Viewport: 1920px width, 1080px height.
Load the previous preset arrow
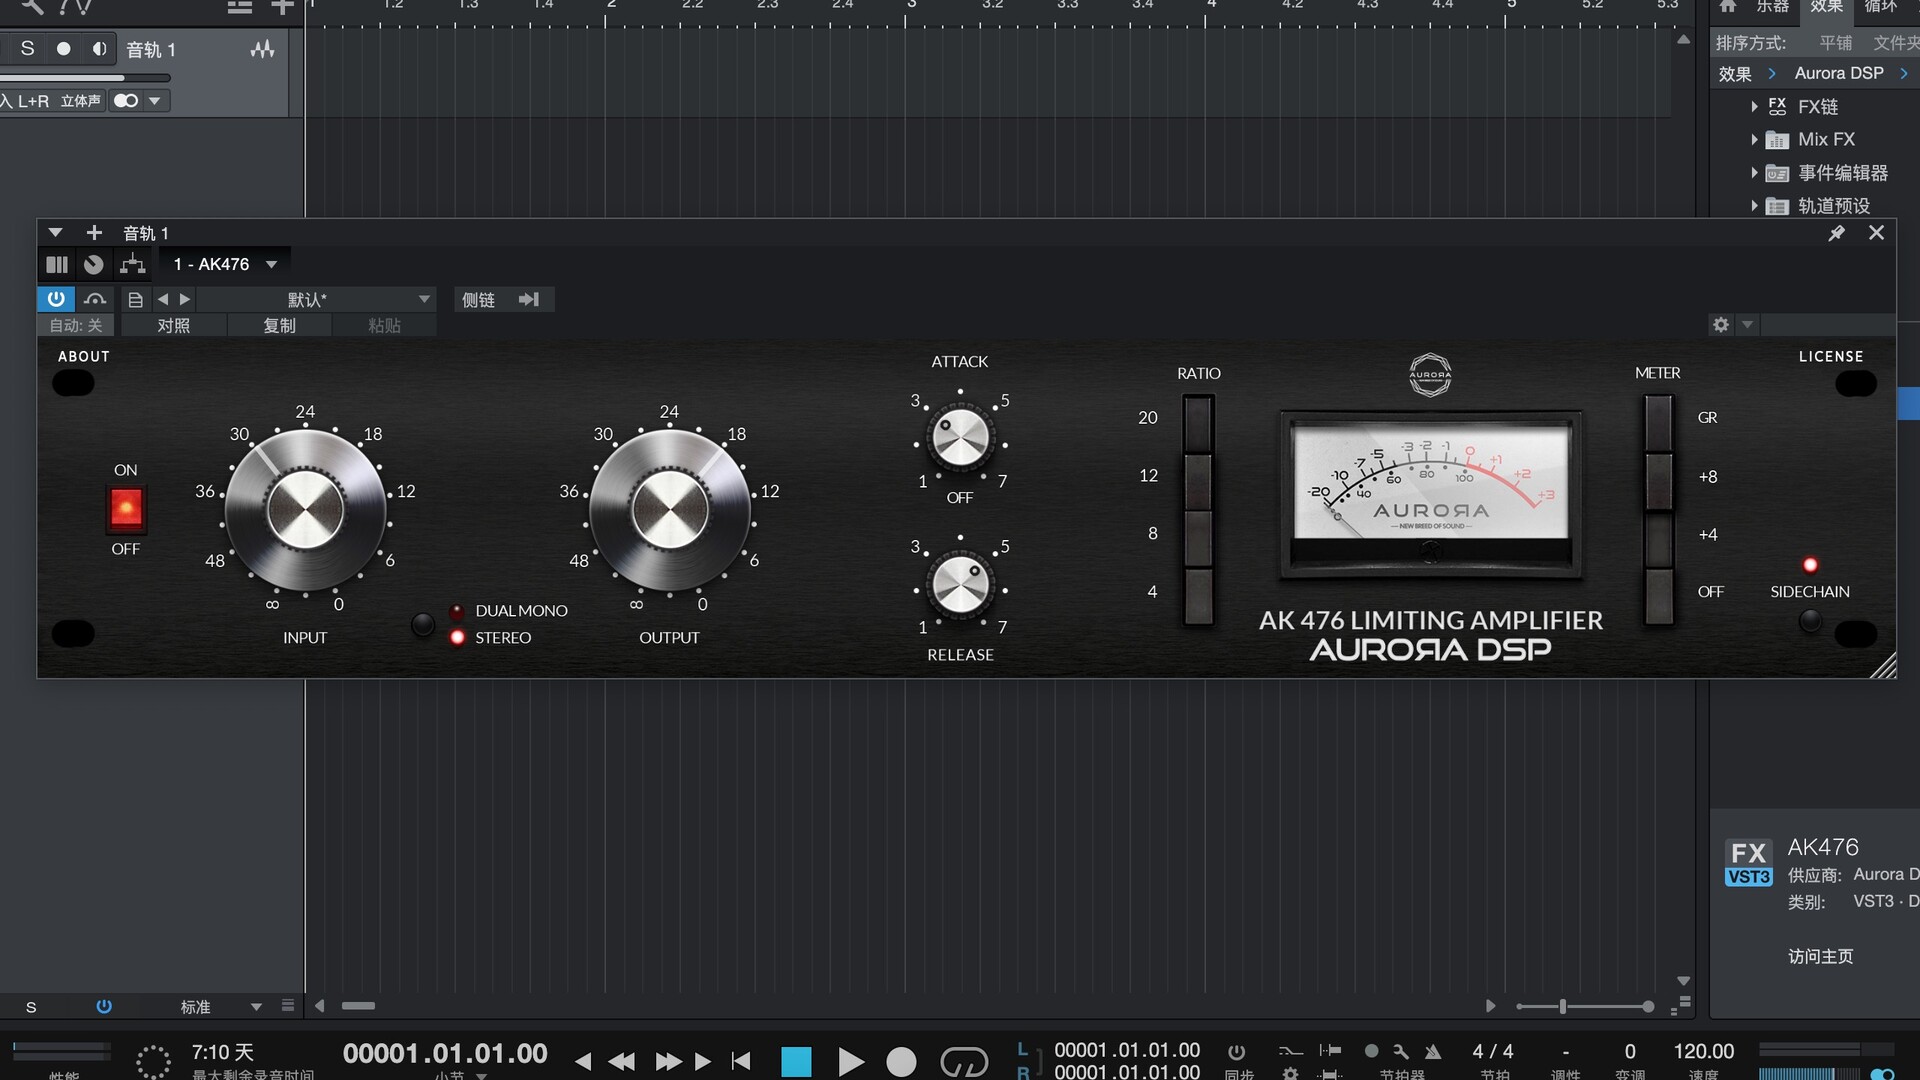[x=163, y=299]
